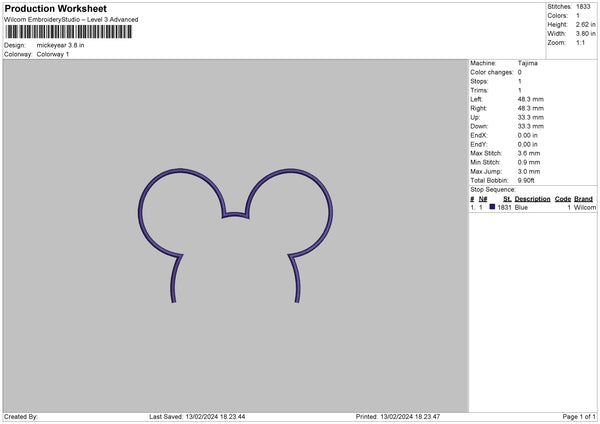Viewport: 600px width, 424px height.
Task: Click Max Stitch value 3.6 mm
Action: coord(529,153)
